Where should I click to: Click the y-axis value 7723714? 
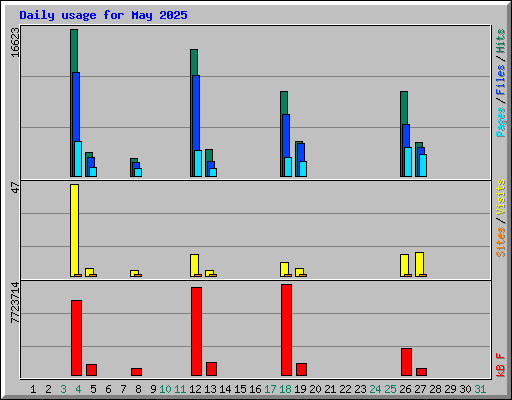[x=15, y=302]
